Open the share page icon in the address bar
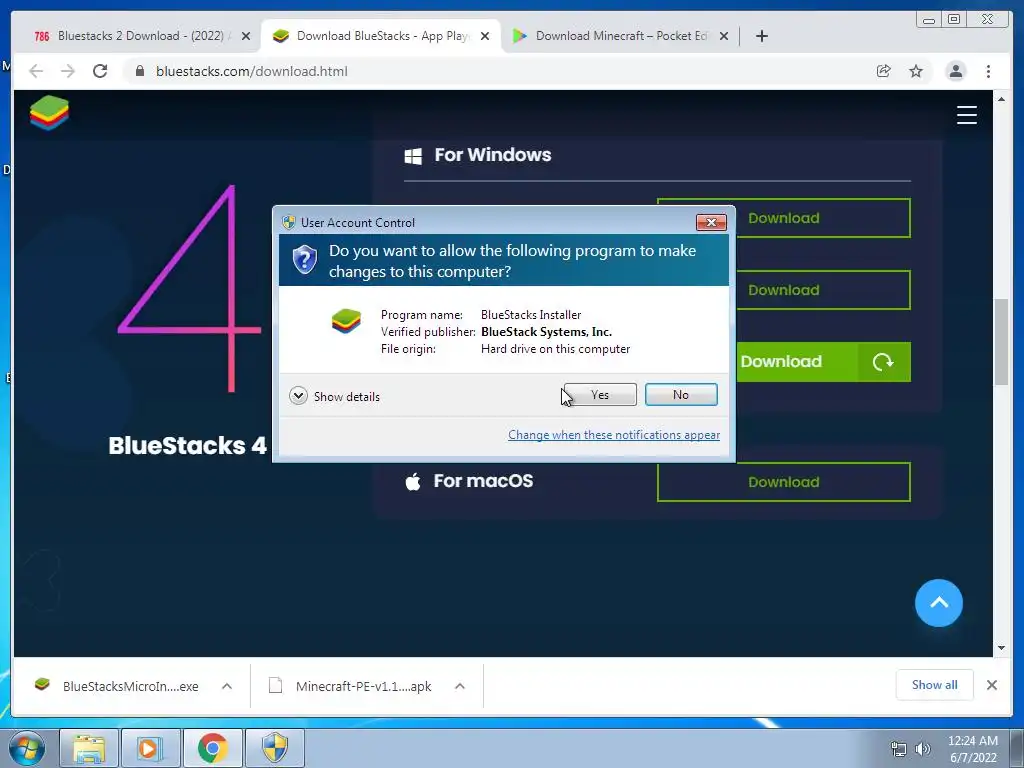 [x=884, y=71]
